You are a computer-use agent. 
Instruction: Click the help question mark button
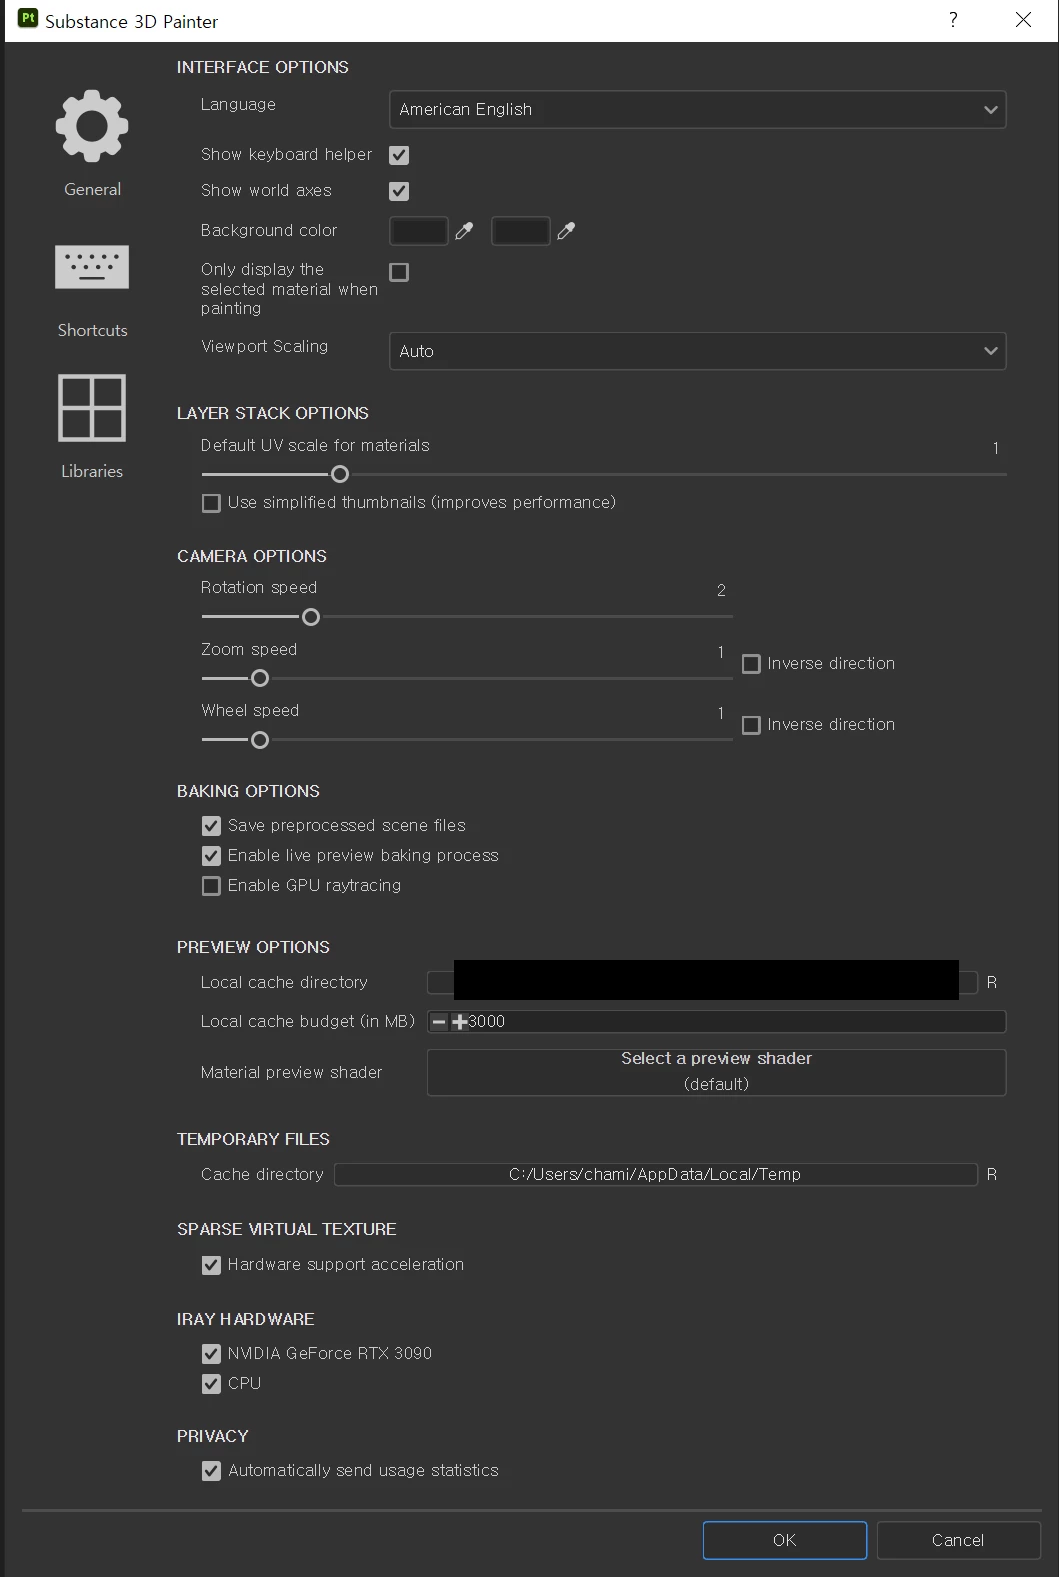coord(953,20)
